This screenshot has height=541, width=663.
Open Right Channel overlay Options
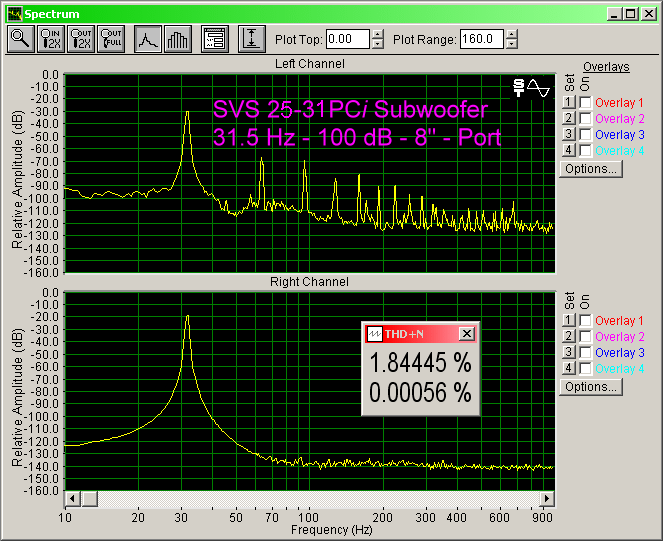(x=591, y=387)
